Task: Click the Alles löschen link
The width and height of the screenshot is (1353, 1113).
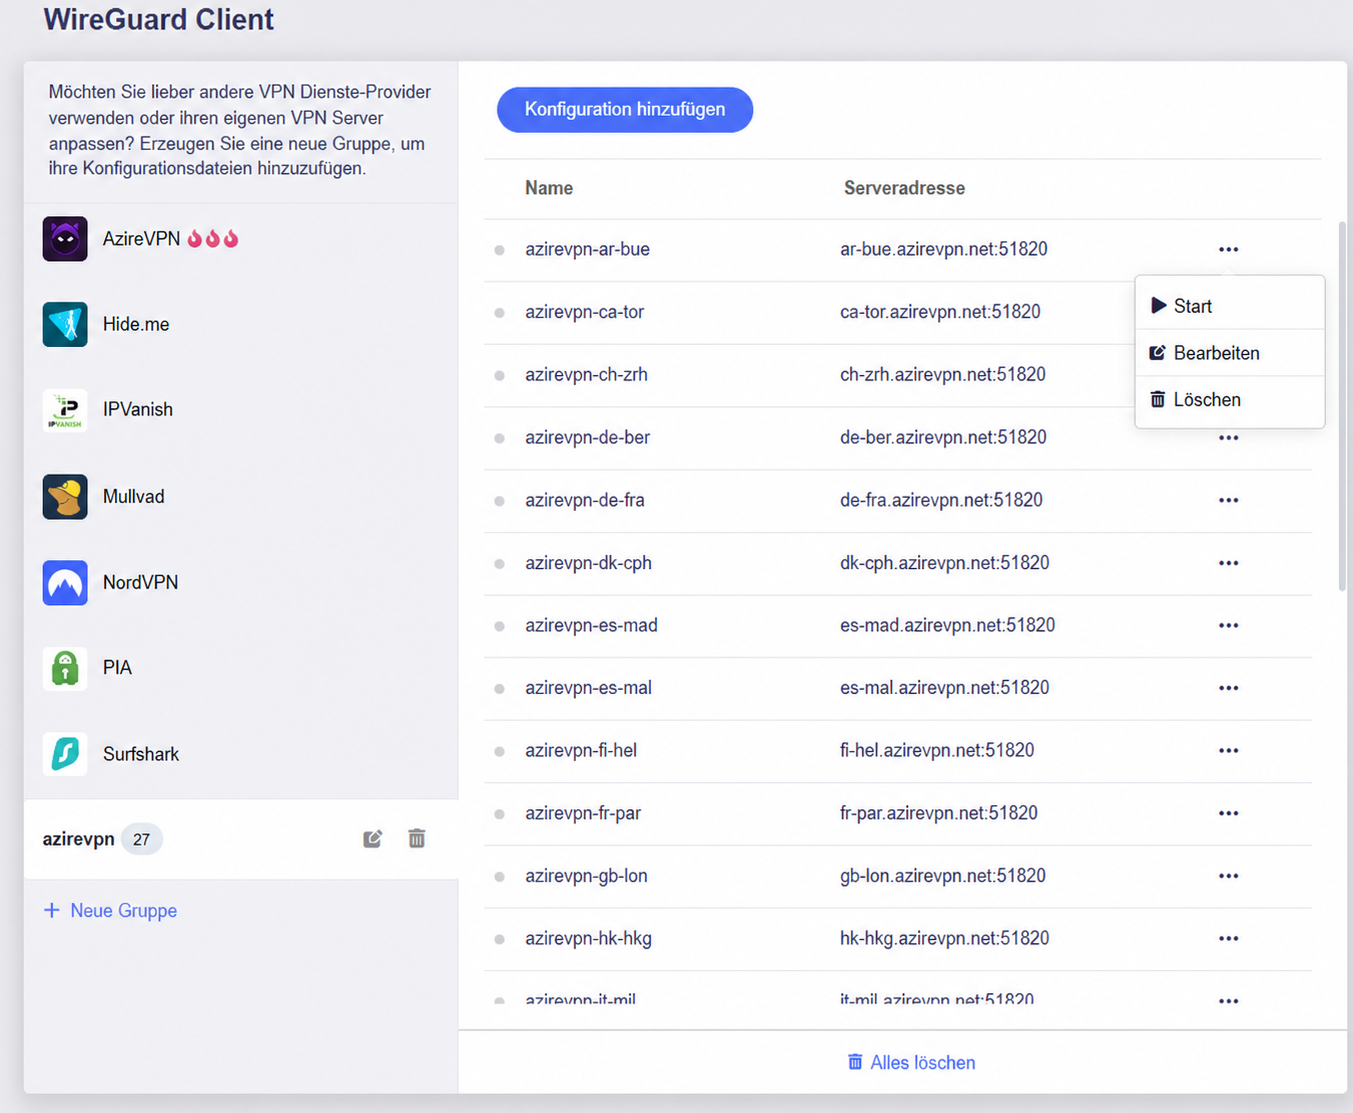Action: point(911,1062)
